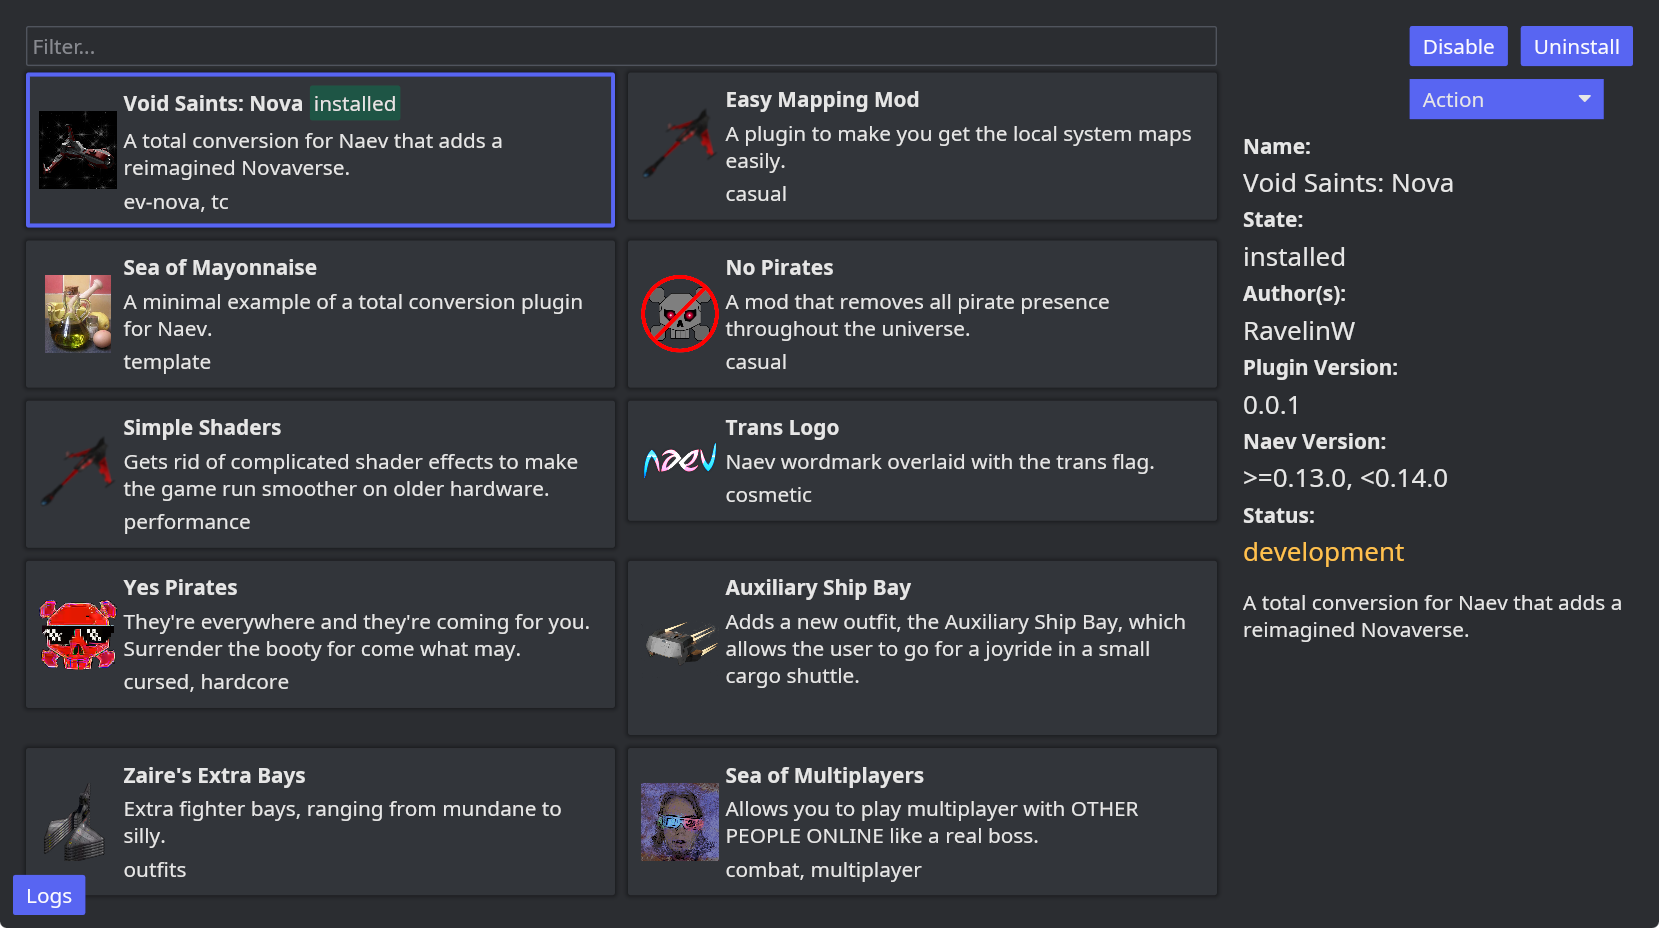Viewport: 1659px width, 928px height.
Task: Disable the Void Saints: Nova plugin
Action: 1457,46
